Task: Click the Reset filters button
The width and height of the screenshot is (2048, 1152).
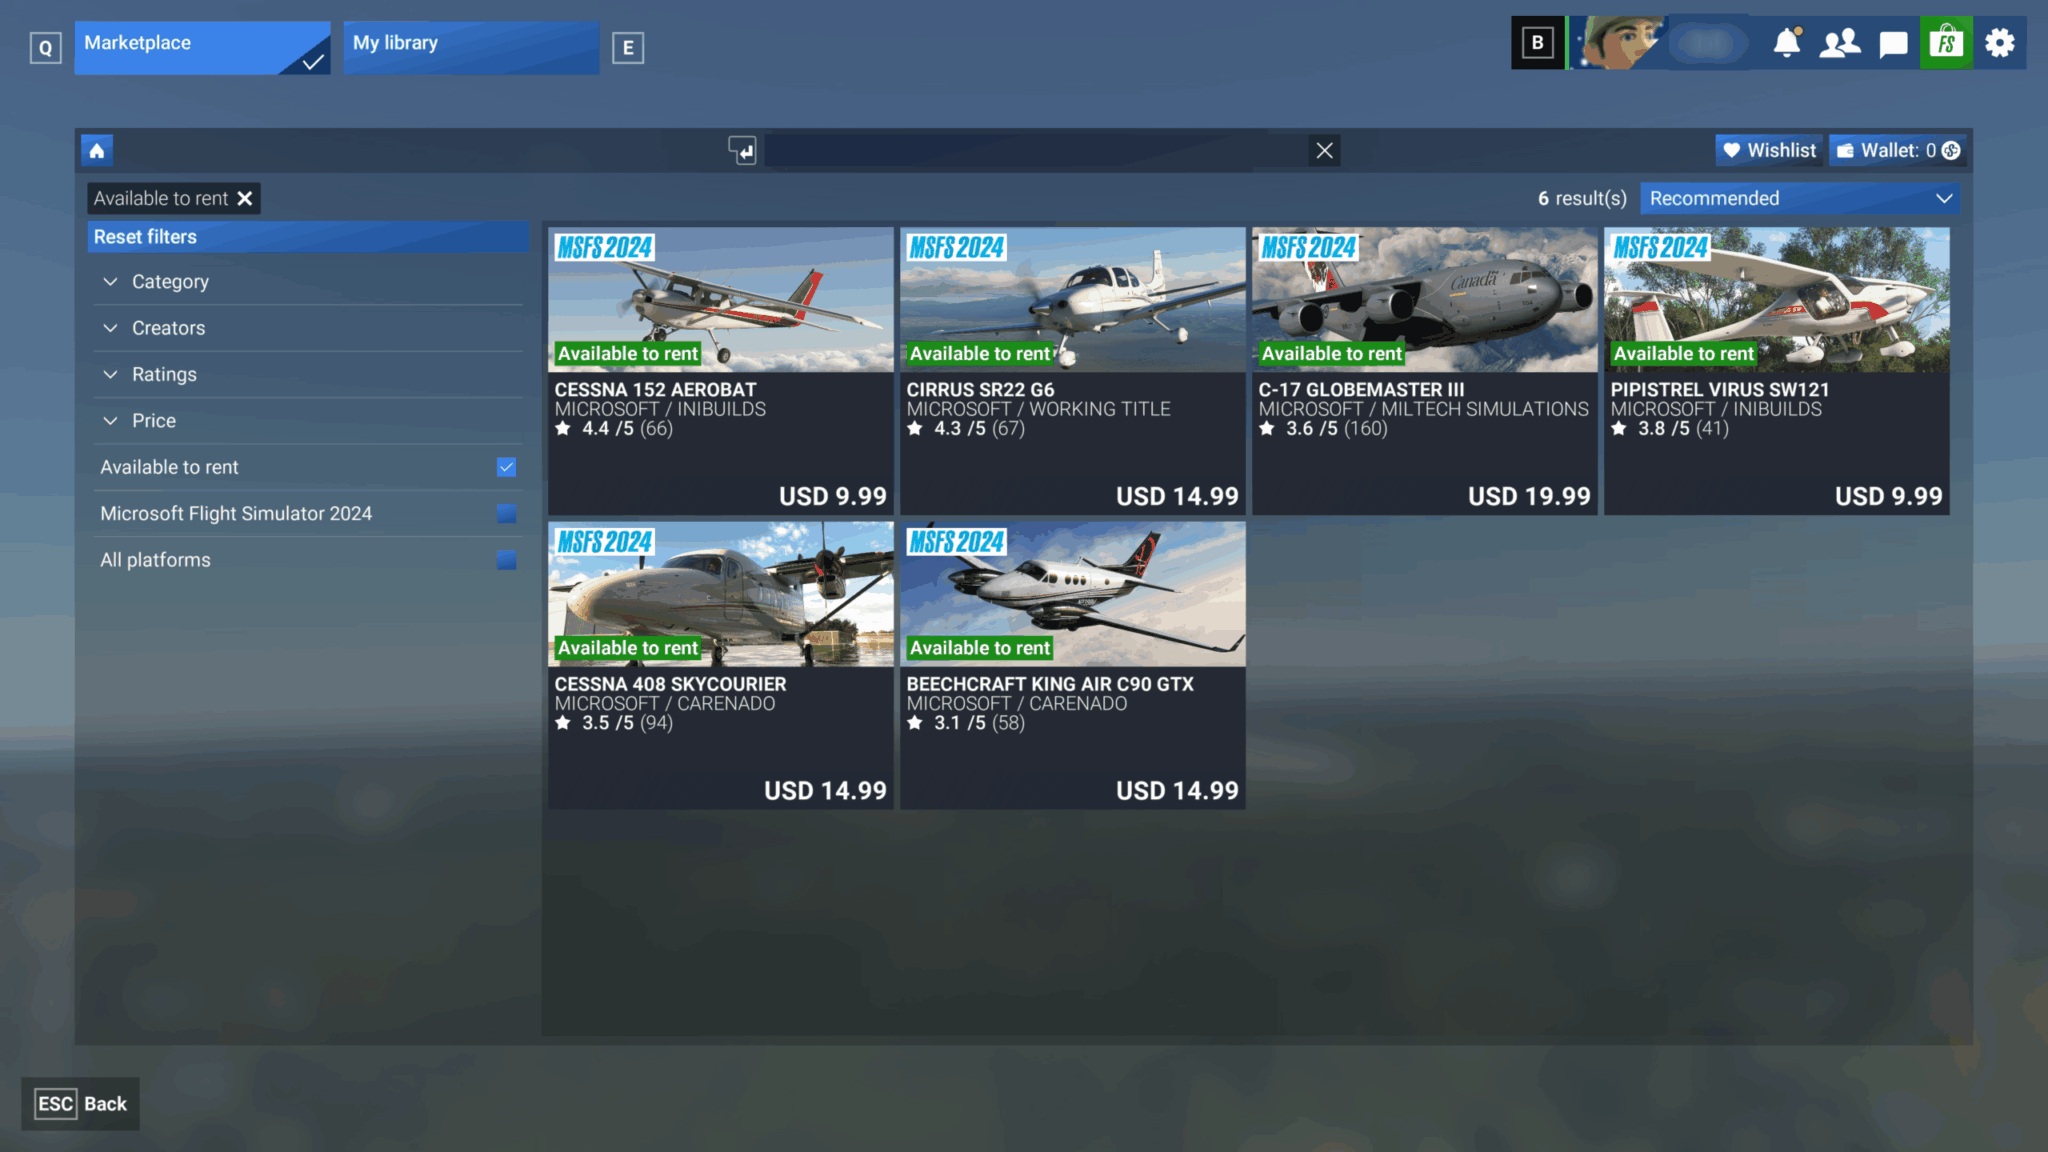Action: click(144, 237)
